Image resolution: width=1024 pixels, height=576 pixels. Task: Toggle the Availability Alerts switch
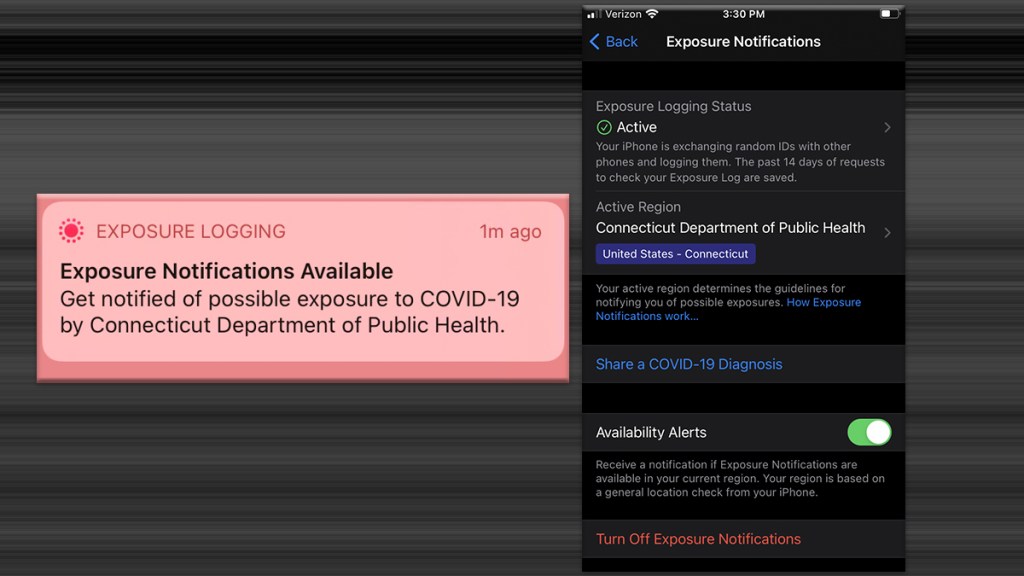pos(869,432)
